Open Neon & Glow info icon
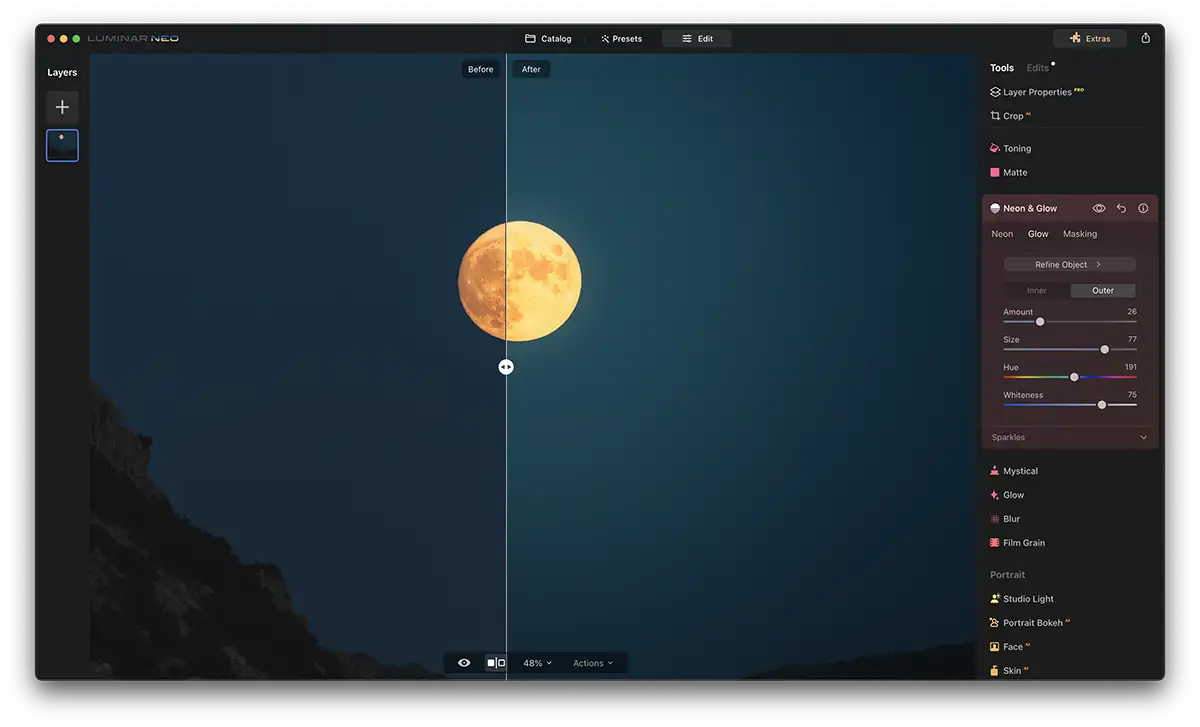1200x727 pixels. (x=1143, y=208)
